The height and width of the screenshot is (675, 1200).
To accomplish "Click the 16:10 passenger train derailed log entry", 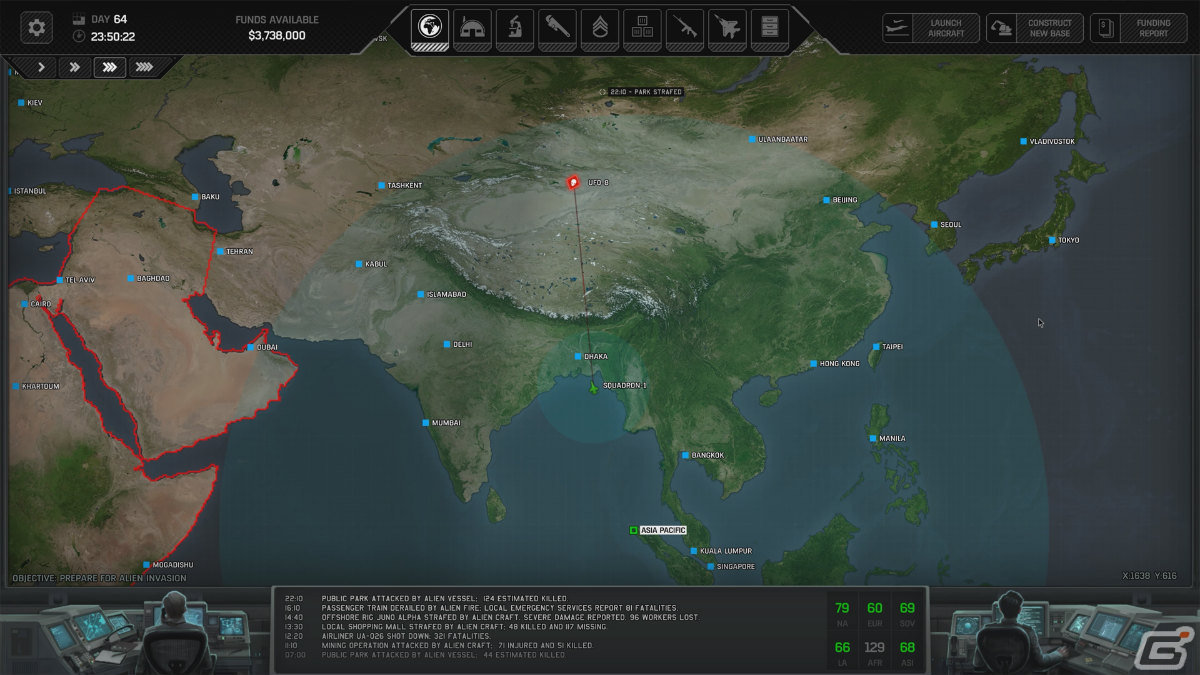I will [482, 608].
